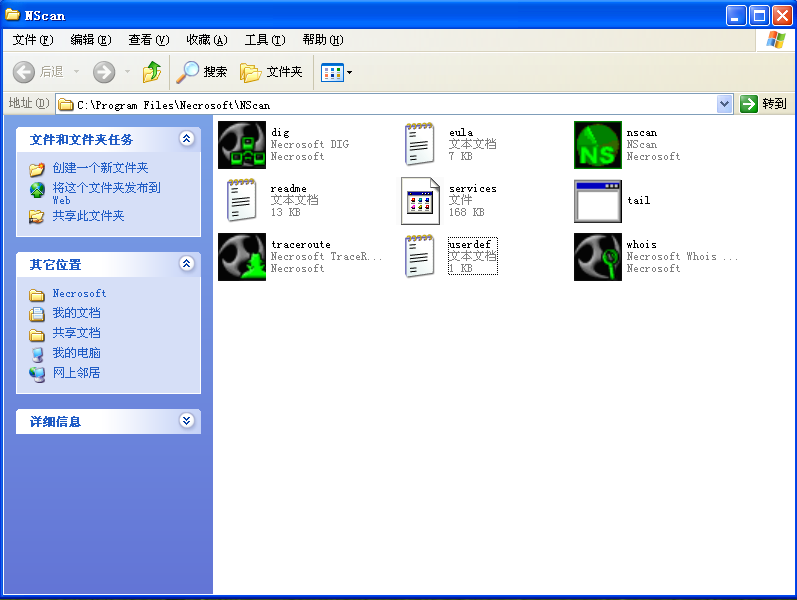Image resolution: width=797 pixels, height=600 pixels.
Task: Click the Back (后退) arrow icon
Action: (x=24, y=72)
